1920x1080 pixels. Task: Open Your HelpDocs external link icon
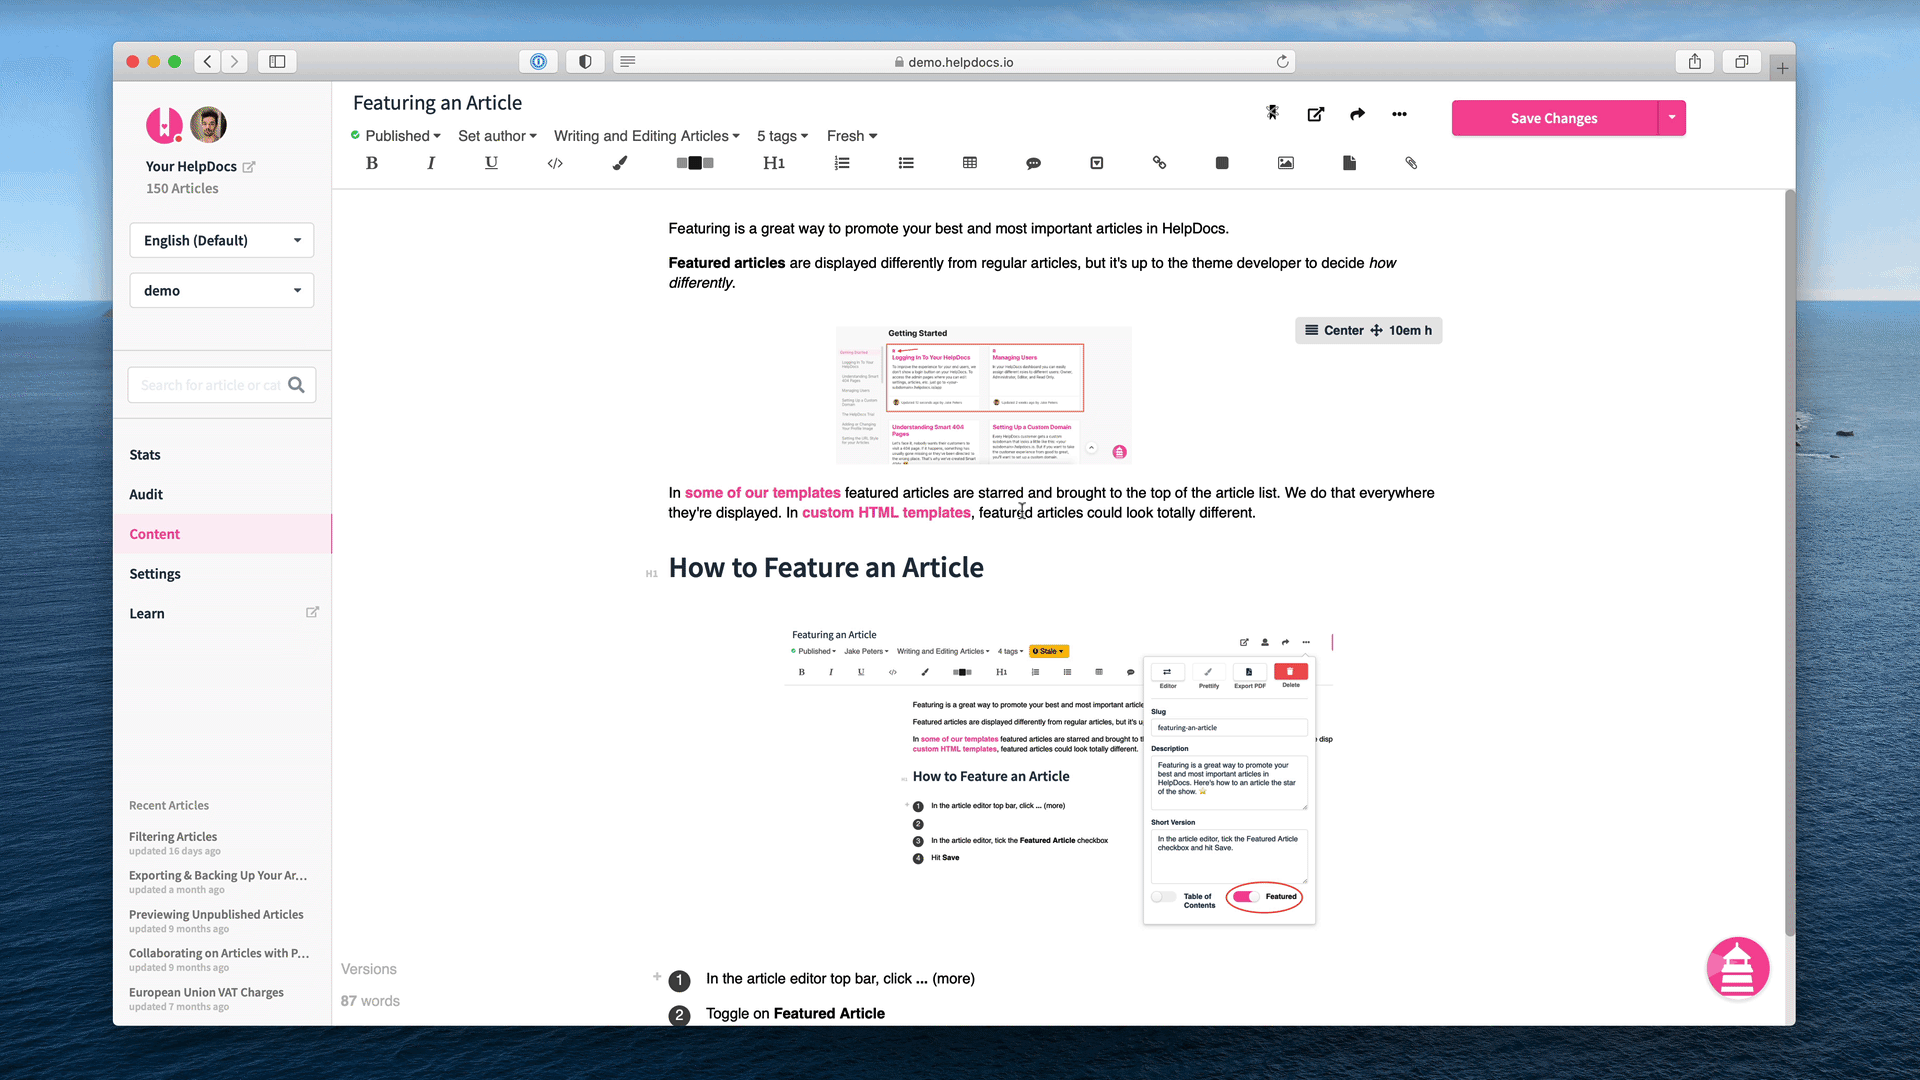click(249, 167)
